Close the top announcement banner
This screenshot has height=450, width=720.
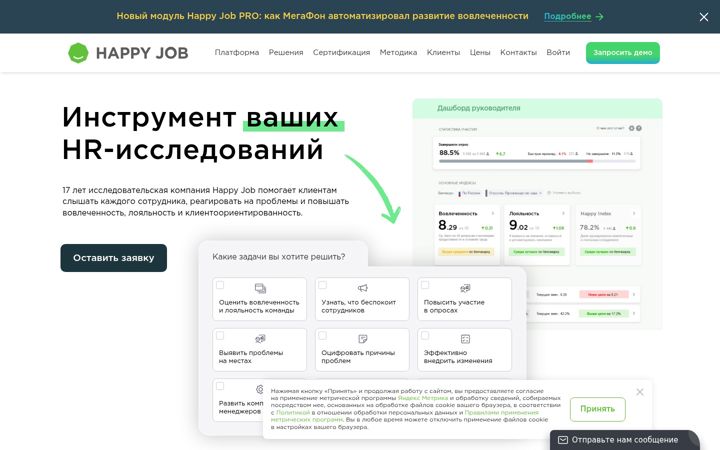point(703,17)
